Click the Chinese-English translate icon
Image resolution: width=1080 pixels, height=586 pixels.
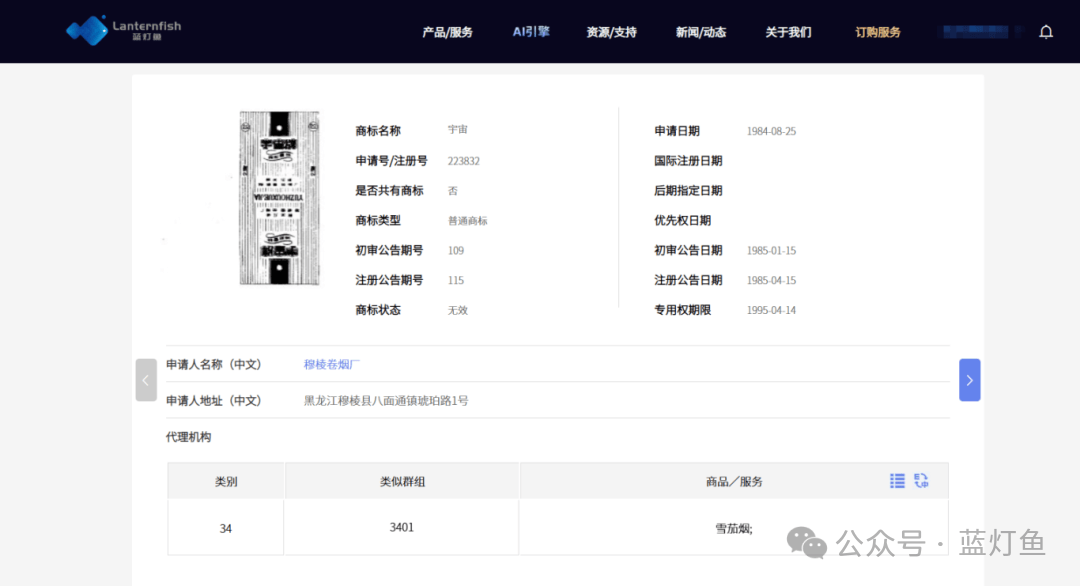[x=921, y=481]
